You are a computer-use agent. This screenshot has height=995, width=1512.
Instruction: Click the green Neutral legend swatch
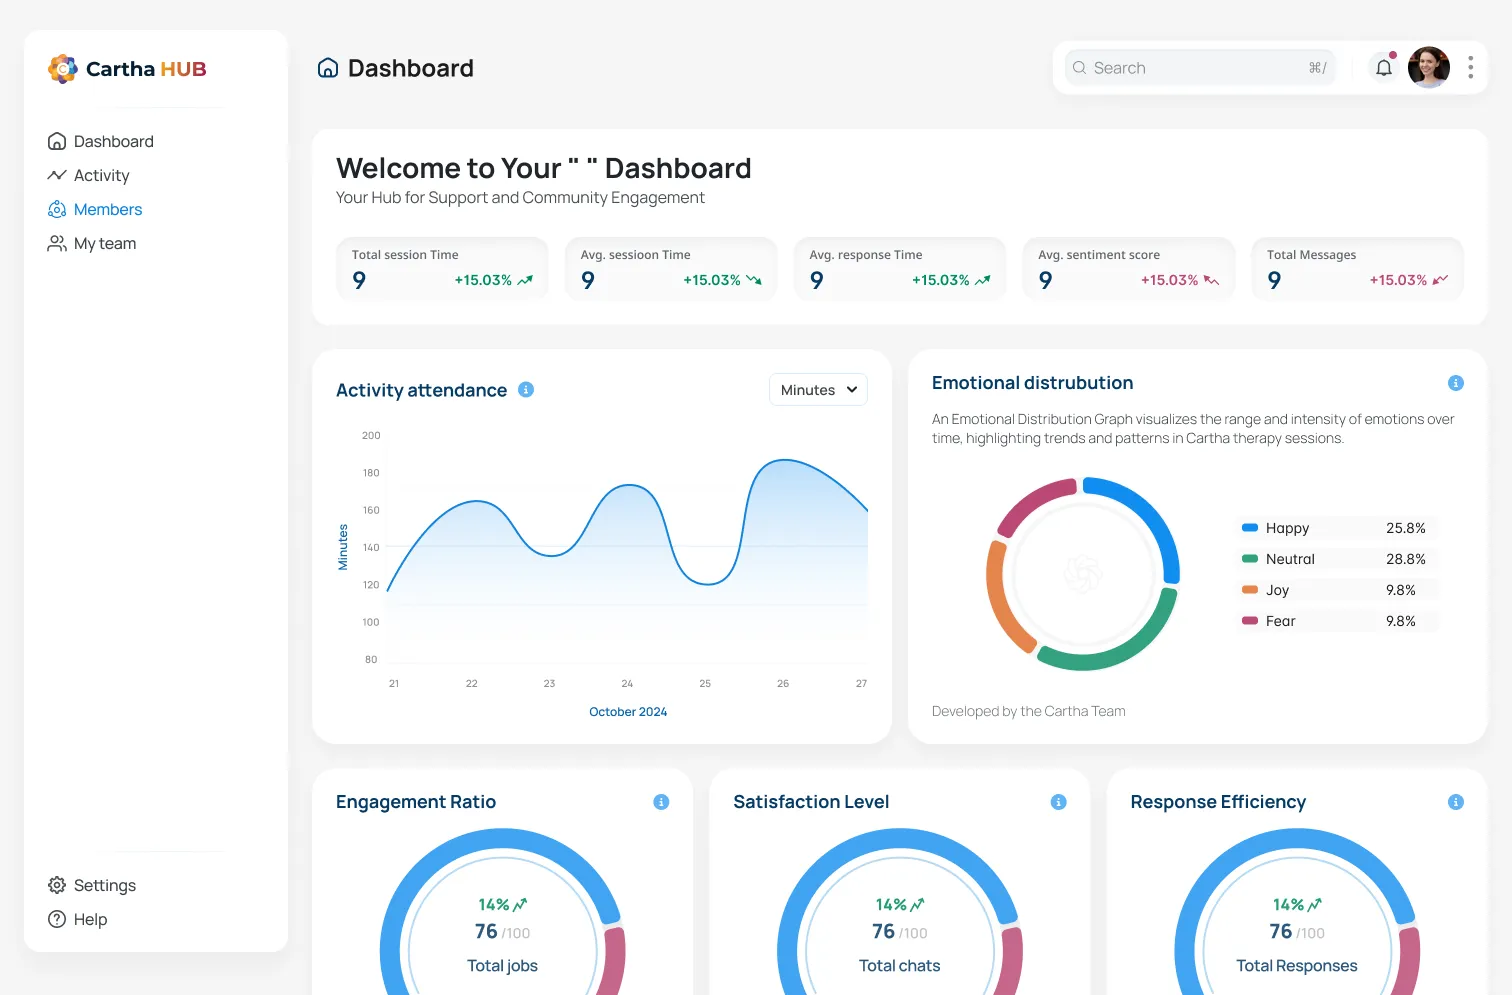(x=1250, y=559)
